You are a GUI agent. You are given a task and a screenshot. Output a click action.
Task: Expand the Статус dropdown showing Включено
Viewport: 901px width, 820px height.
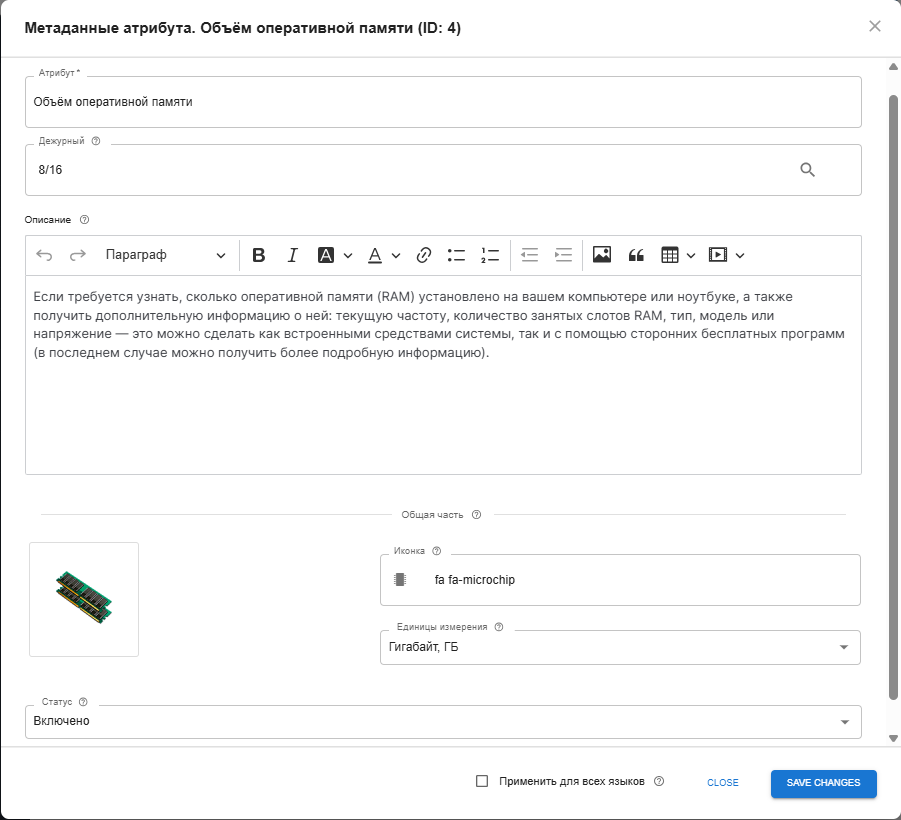(845, 721)
